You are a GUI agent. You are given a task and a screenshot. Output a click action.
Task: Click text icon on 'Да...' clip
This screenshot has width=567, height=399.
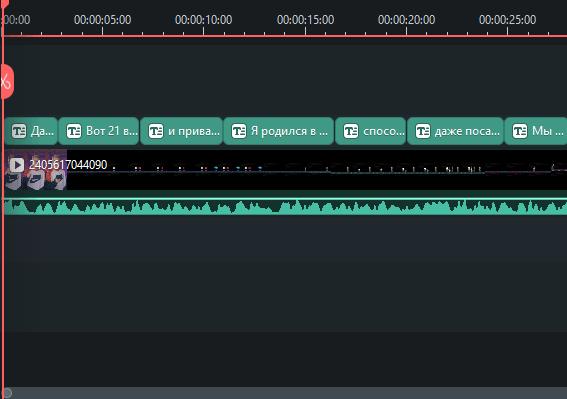point(19,131)
